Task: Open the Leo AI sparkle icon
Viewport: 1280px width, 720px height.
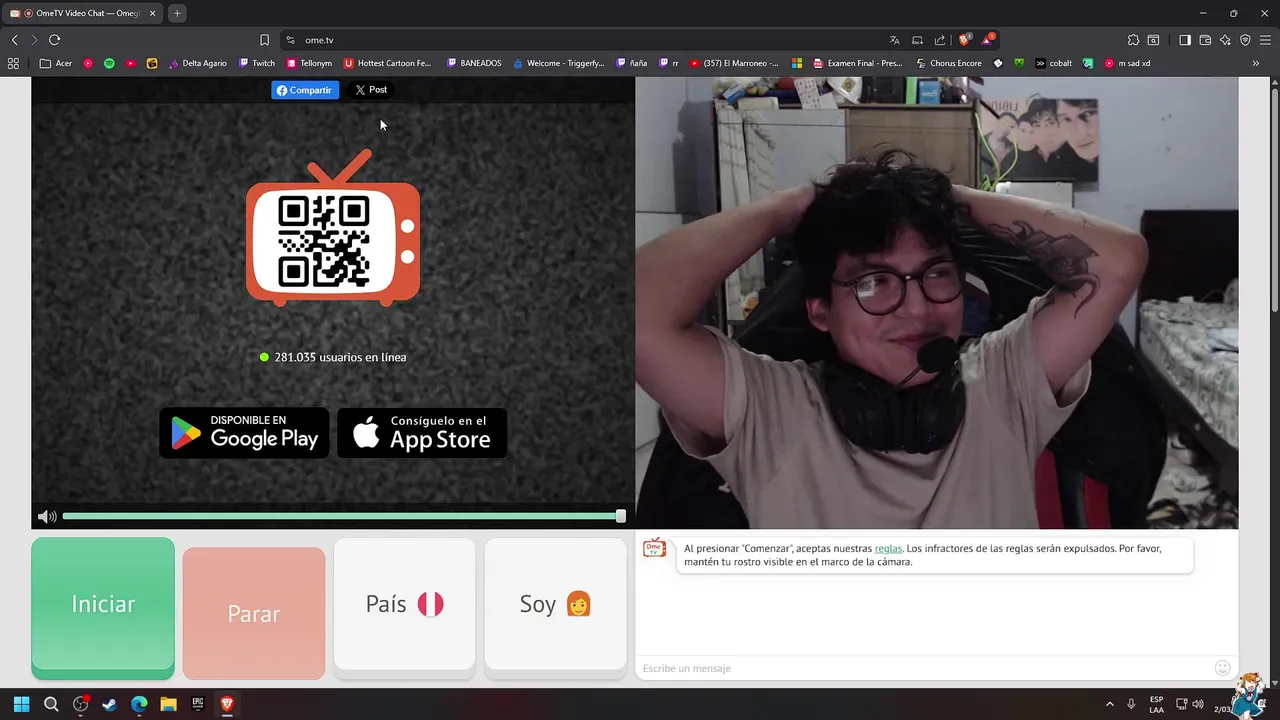Action: coord(1225,40)
